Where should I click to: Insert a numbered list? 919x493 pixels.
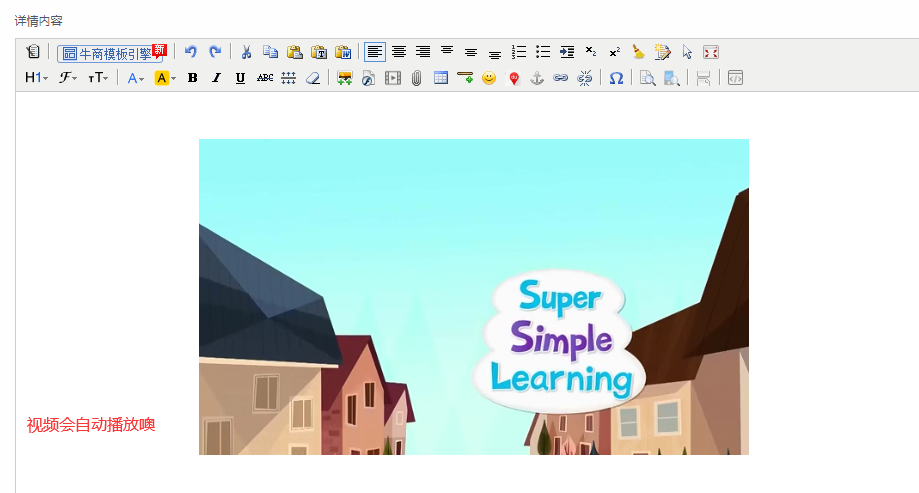pos(519,52)
